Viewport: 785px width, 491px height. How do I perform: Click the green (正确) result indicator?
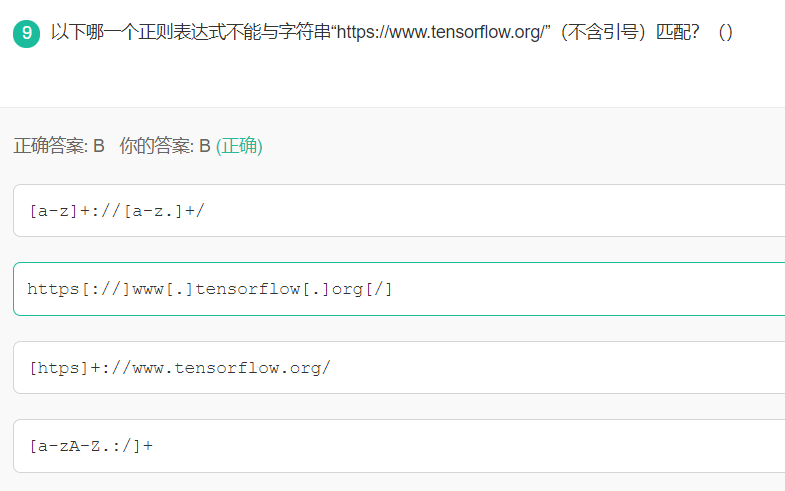[239, 146]
